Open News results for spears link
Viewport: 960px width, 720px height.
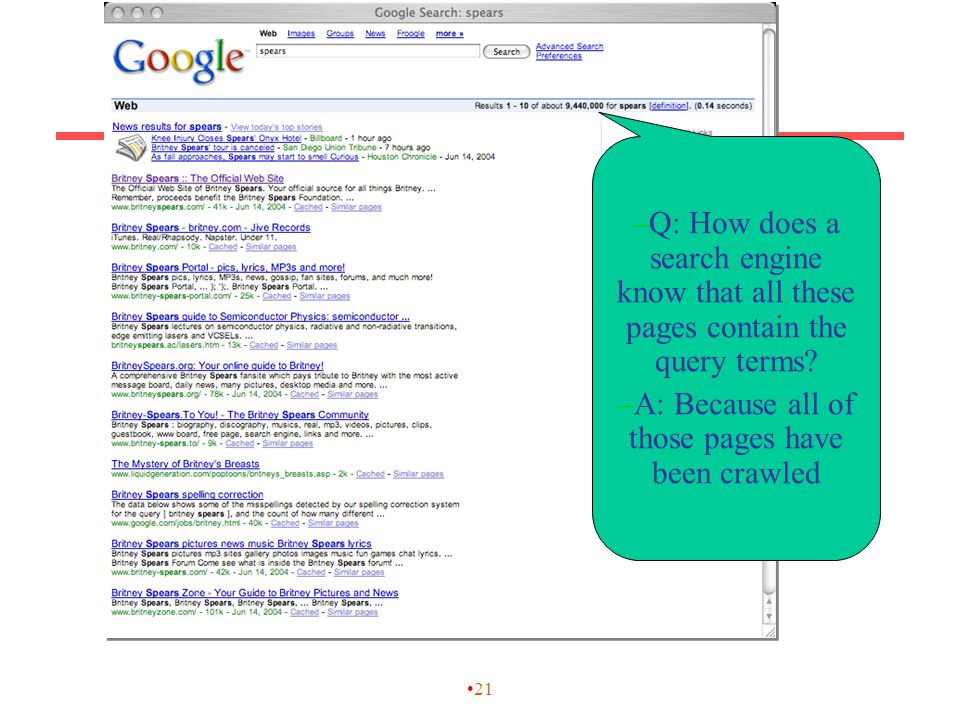click(167, 127)
